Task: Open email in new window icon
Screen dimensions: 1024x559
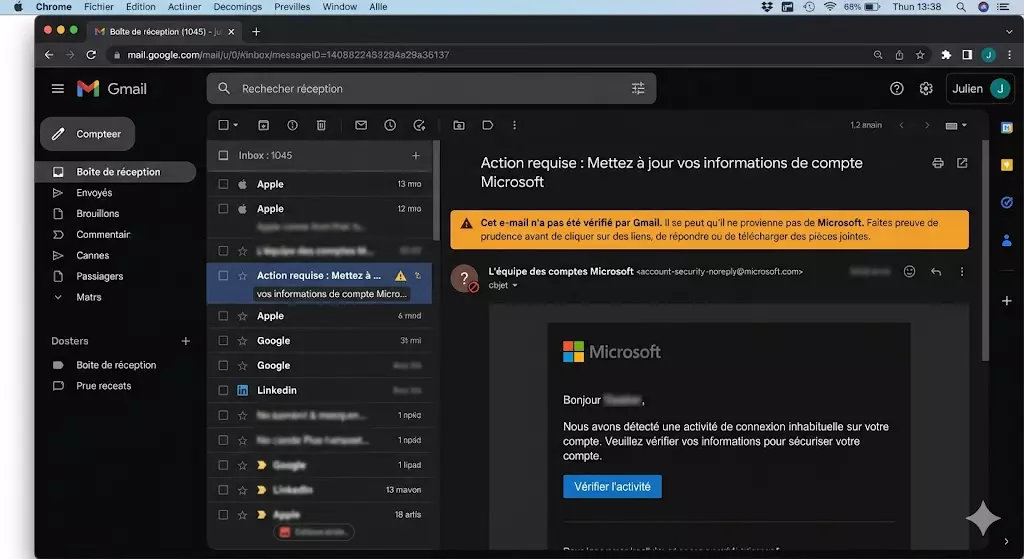Action: (x=962, y=163)
